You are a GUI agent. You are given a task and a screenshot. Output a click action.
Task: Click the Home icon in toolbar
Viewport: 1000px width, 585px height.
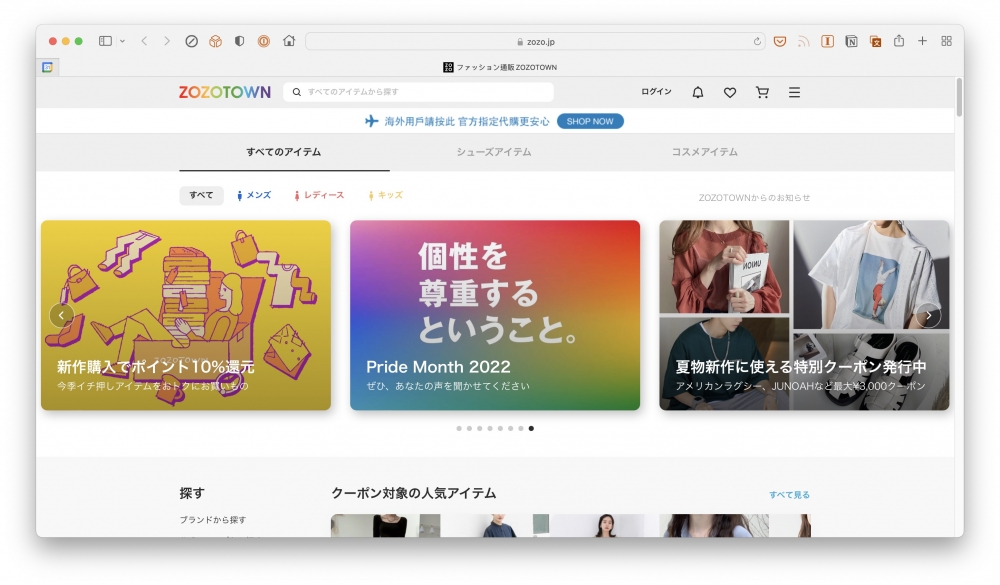click(x=289, y=41)
